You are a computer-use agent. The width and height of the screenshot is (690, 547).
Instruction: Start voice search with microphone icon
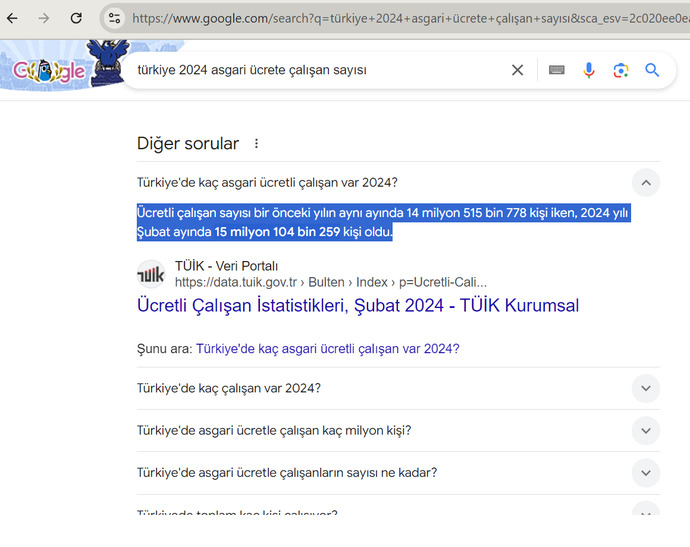589,70
